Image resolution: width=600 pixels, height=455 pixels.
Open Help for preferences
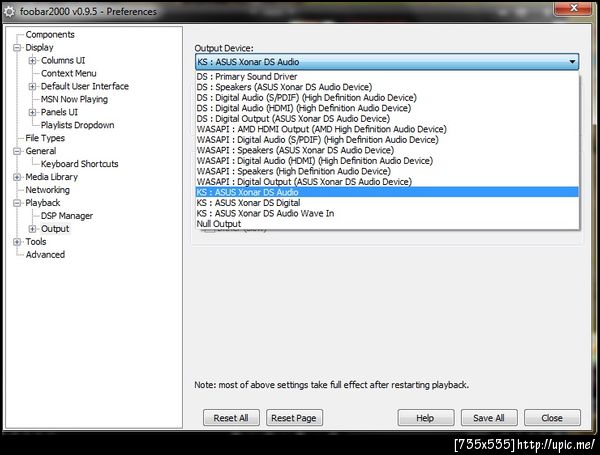426,418
